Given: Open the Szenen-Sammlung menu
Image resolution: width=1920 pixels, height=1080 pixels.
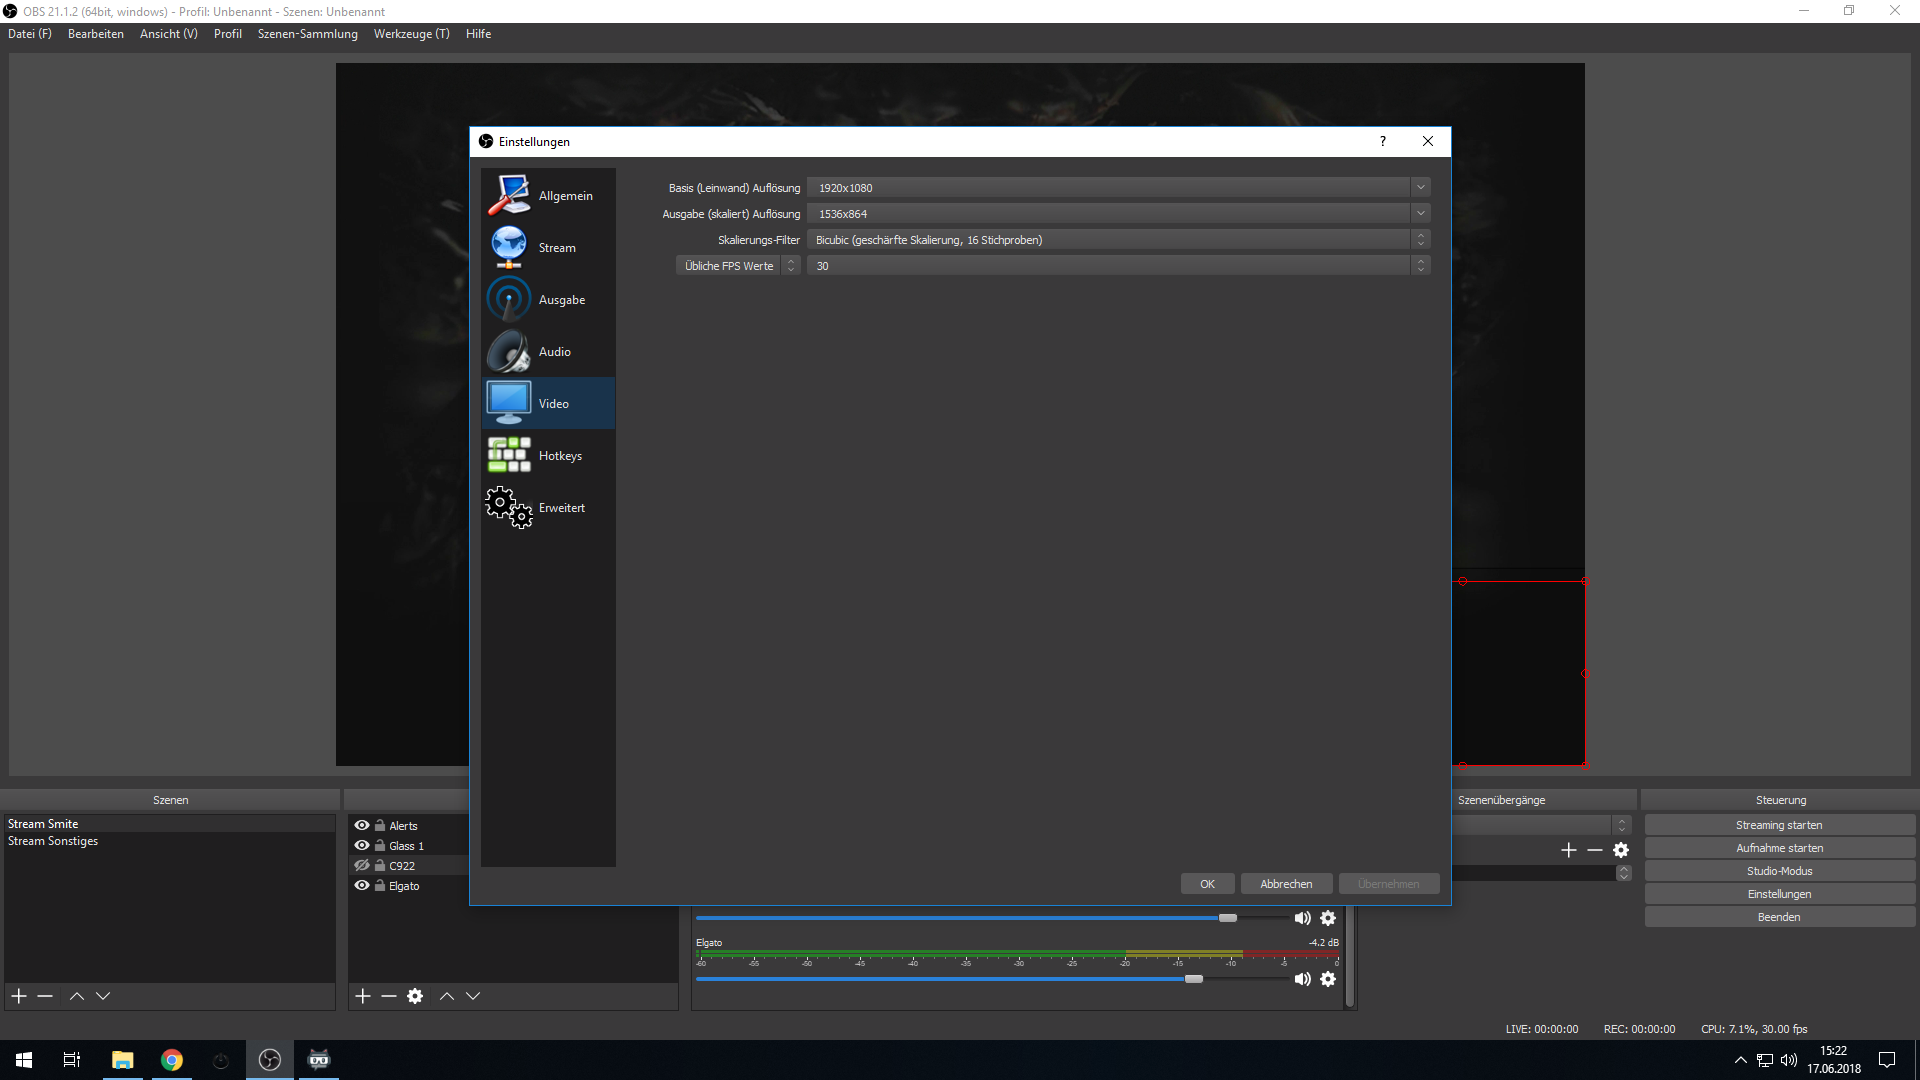Looking at the screenshot, I should (x=307, y=34).
